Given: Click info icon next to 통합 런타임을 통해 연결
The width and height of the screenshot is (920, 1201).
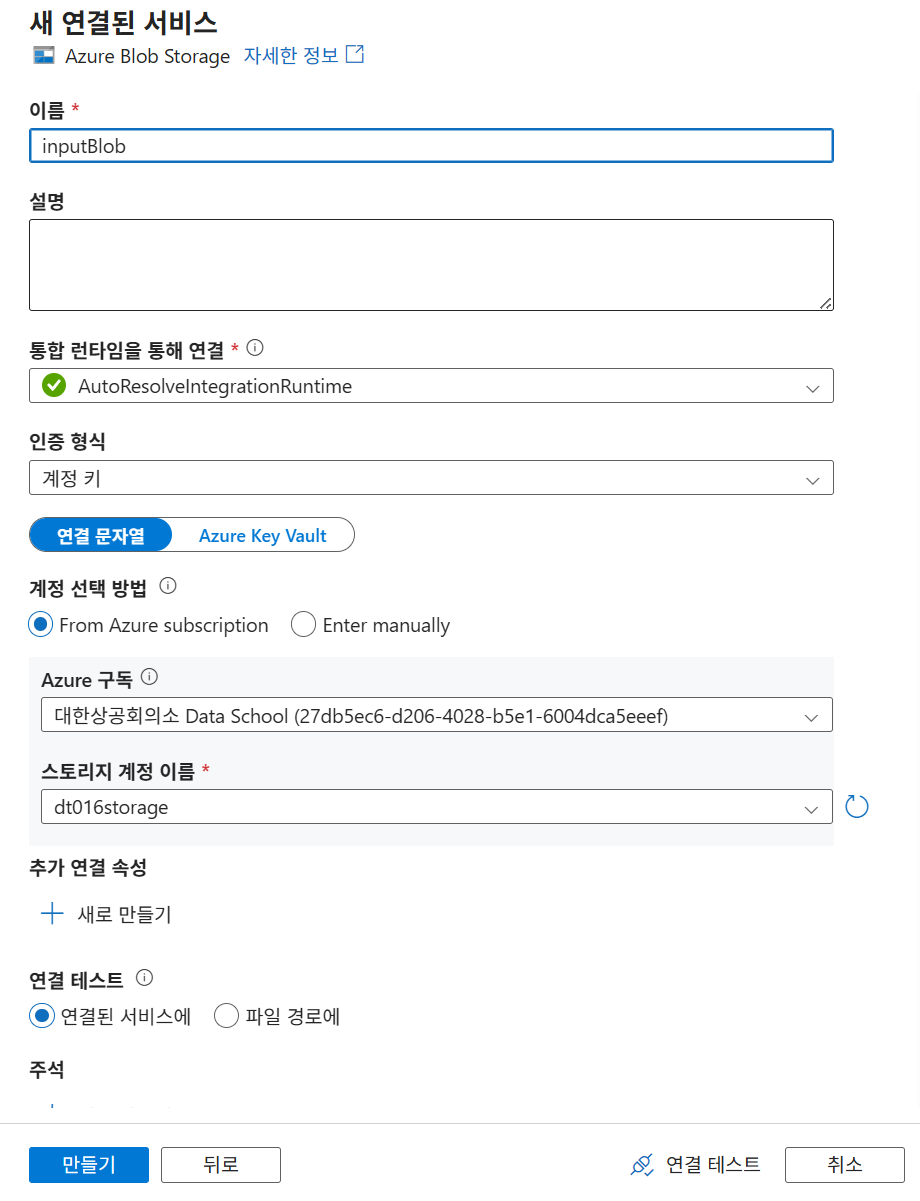Looking at the screenshot, I should pos(255,348).
